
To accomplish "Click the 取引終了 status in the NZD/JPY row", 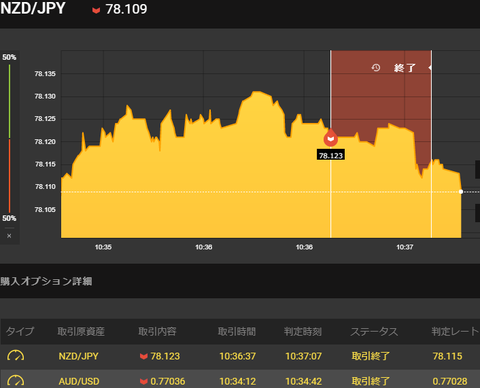I will pos(370,356).
